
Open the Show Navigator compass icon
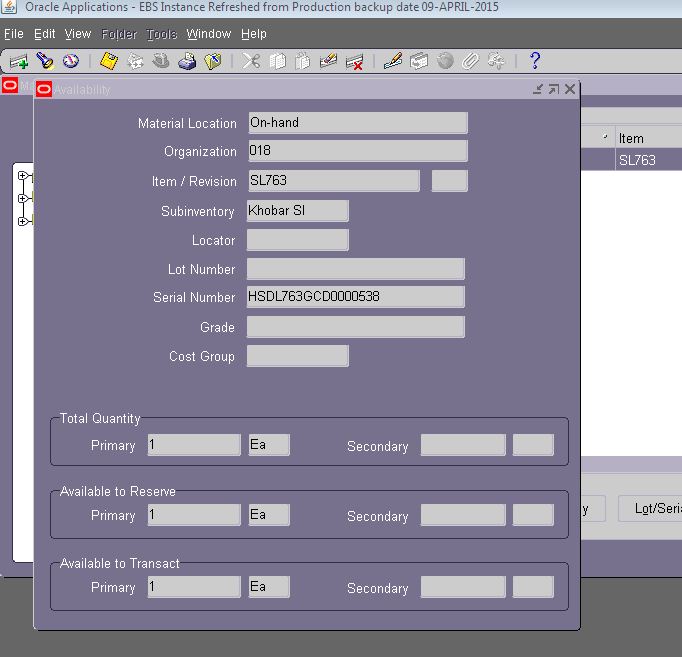(x=70, y=61)
